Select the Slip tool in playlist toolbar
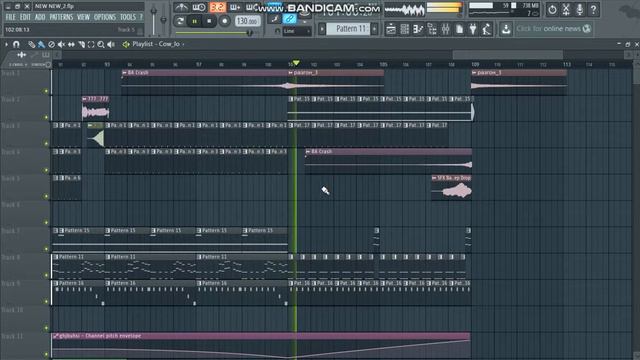The width and height of the screenshot is (640, 360). click(x=71, y=44)
